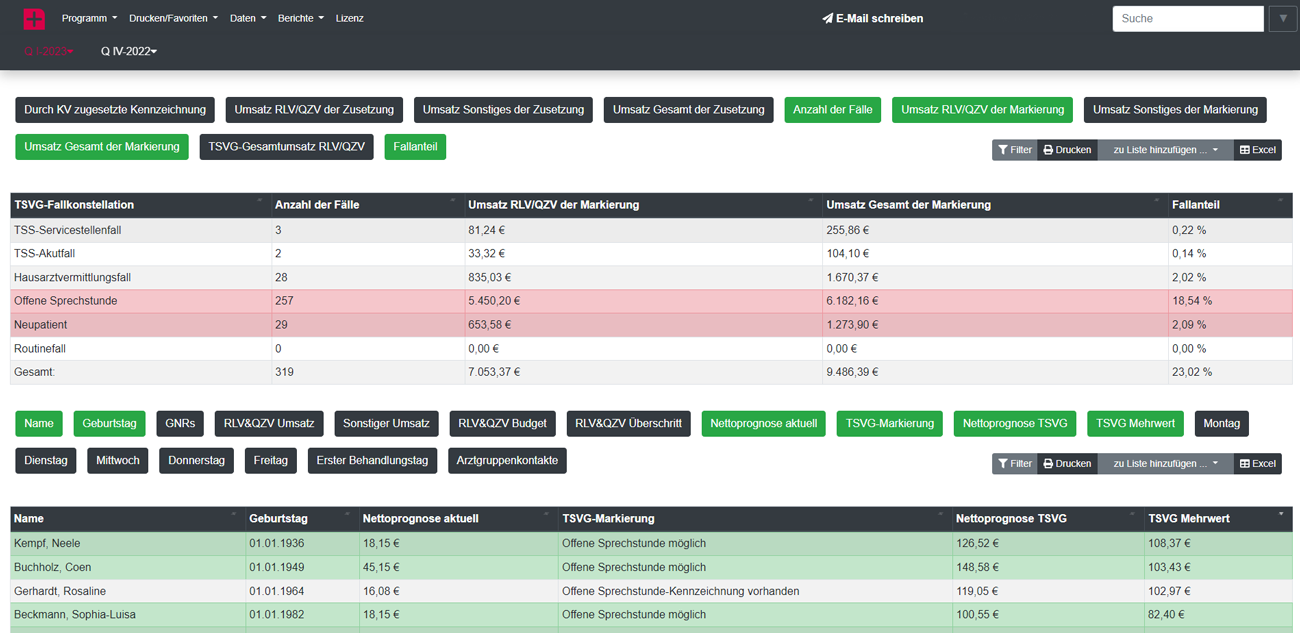Click Filter icon above the TSVG-Fallkonstellation table
Image resolution: width=1300 pixels, height=633 pixels.
pyautogui.click(x=1014, y=150)
